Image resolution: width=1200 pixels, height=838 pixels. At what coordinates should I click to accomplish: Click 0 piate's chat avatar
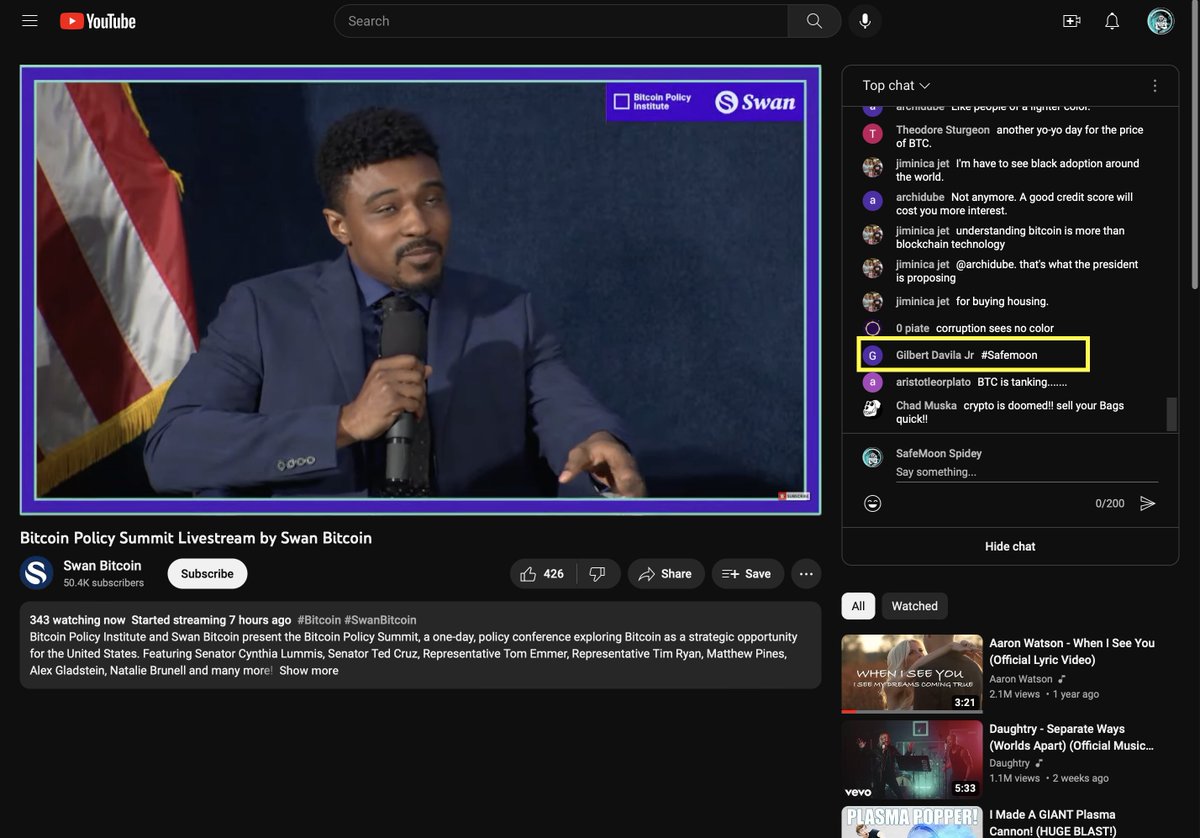pyautogui.click(x=873, y=328)
